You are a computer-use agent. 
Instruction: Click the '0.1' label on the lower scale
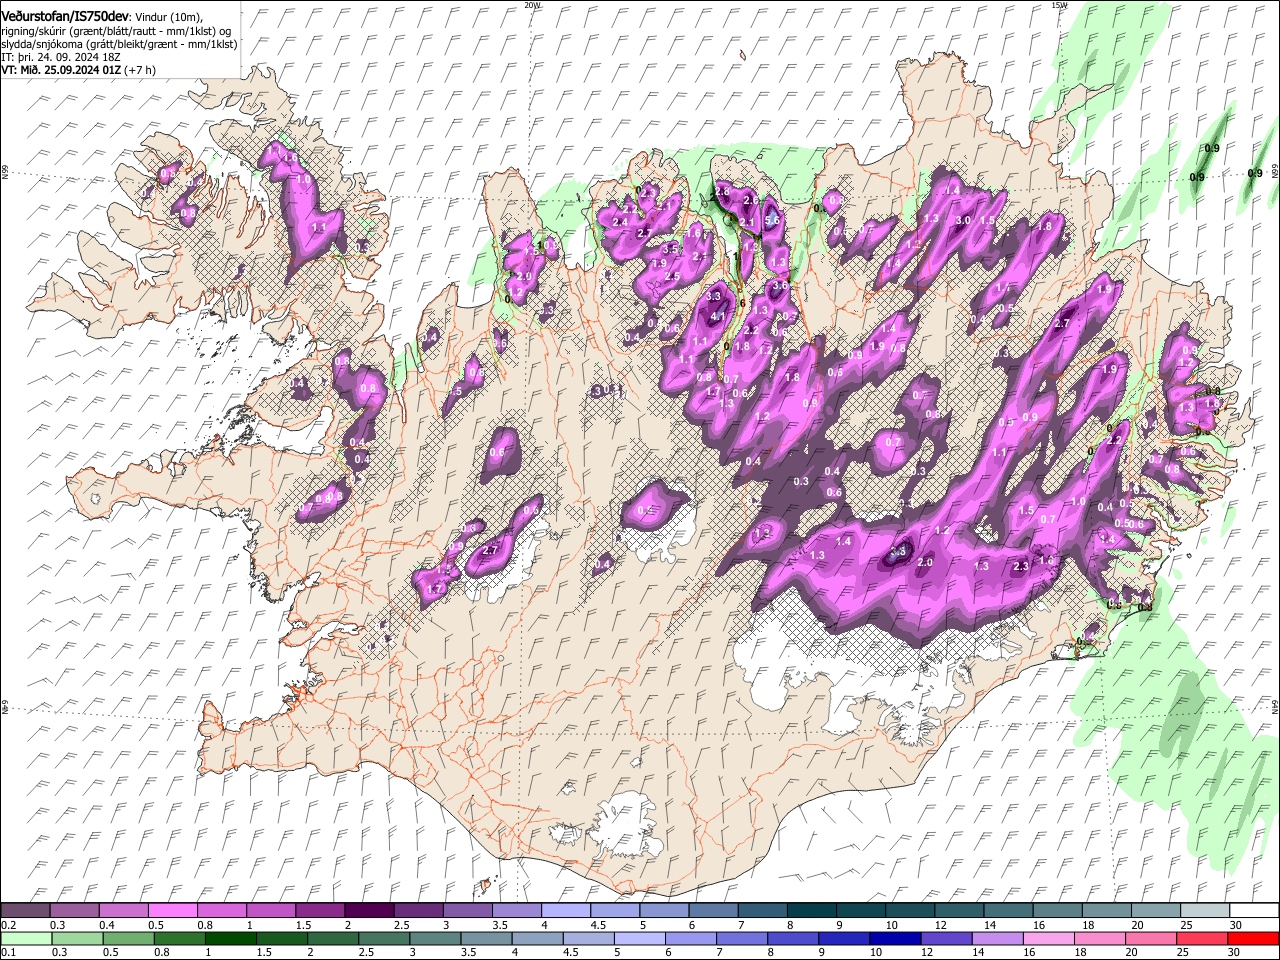coord(8,952)
